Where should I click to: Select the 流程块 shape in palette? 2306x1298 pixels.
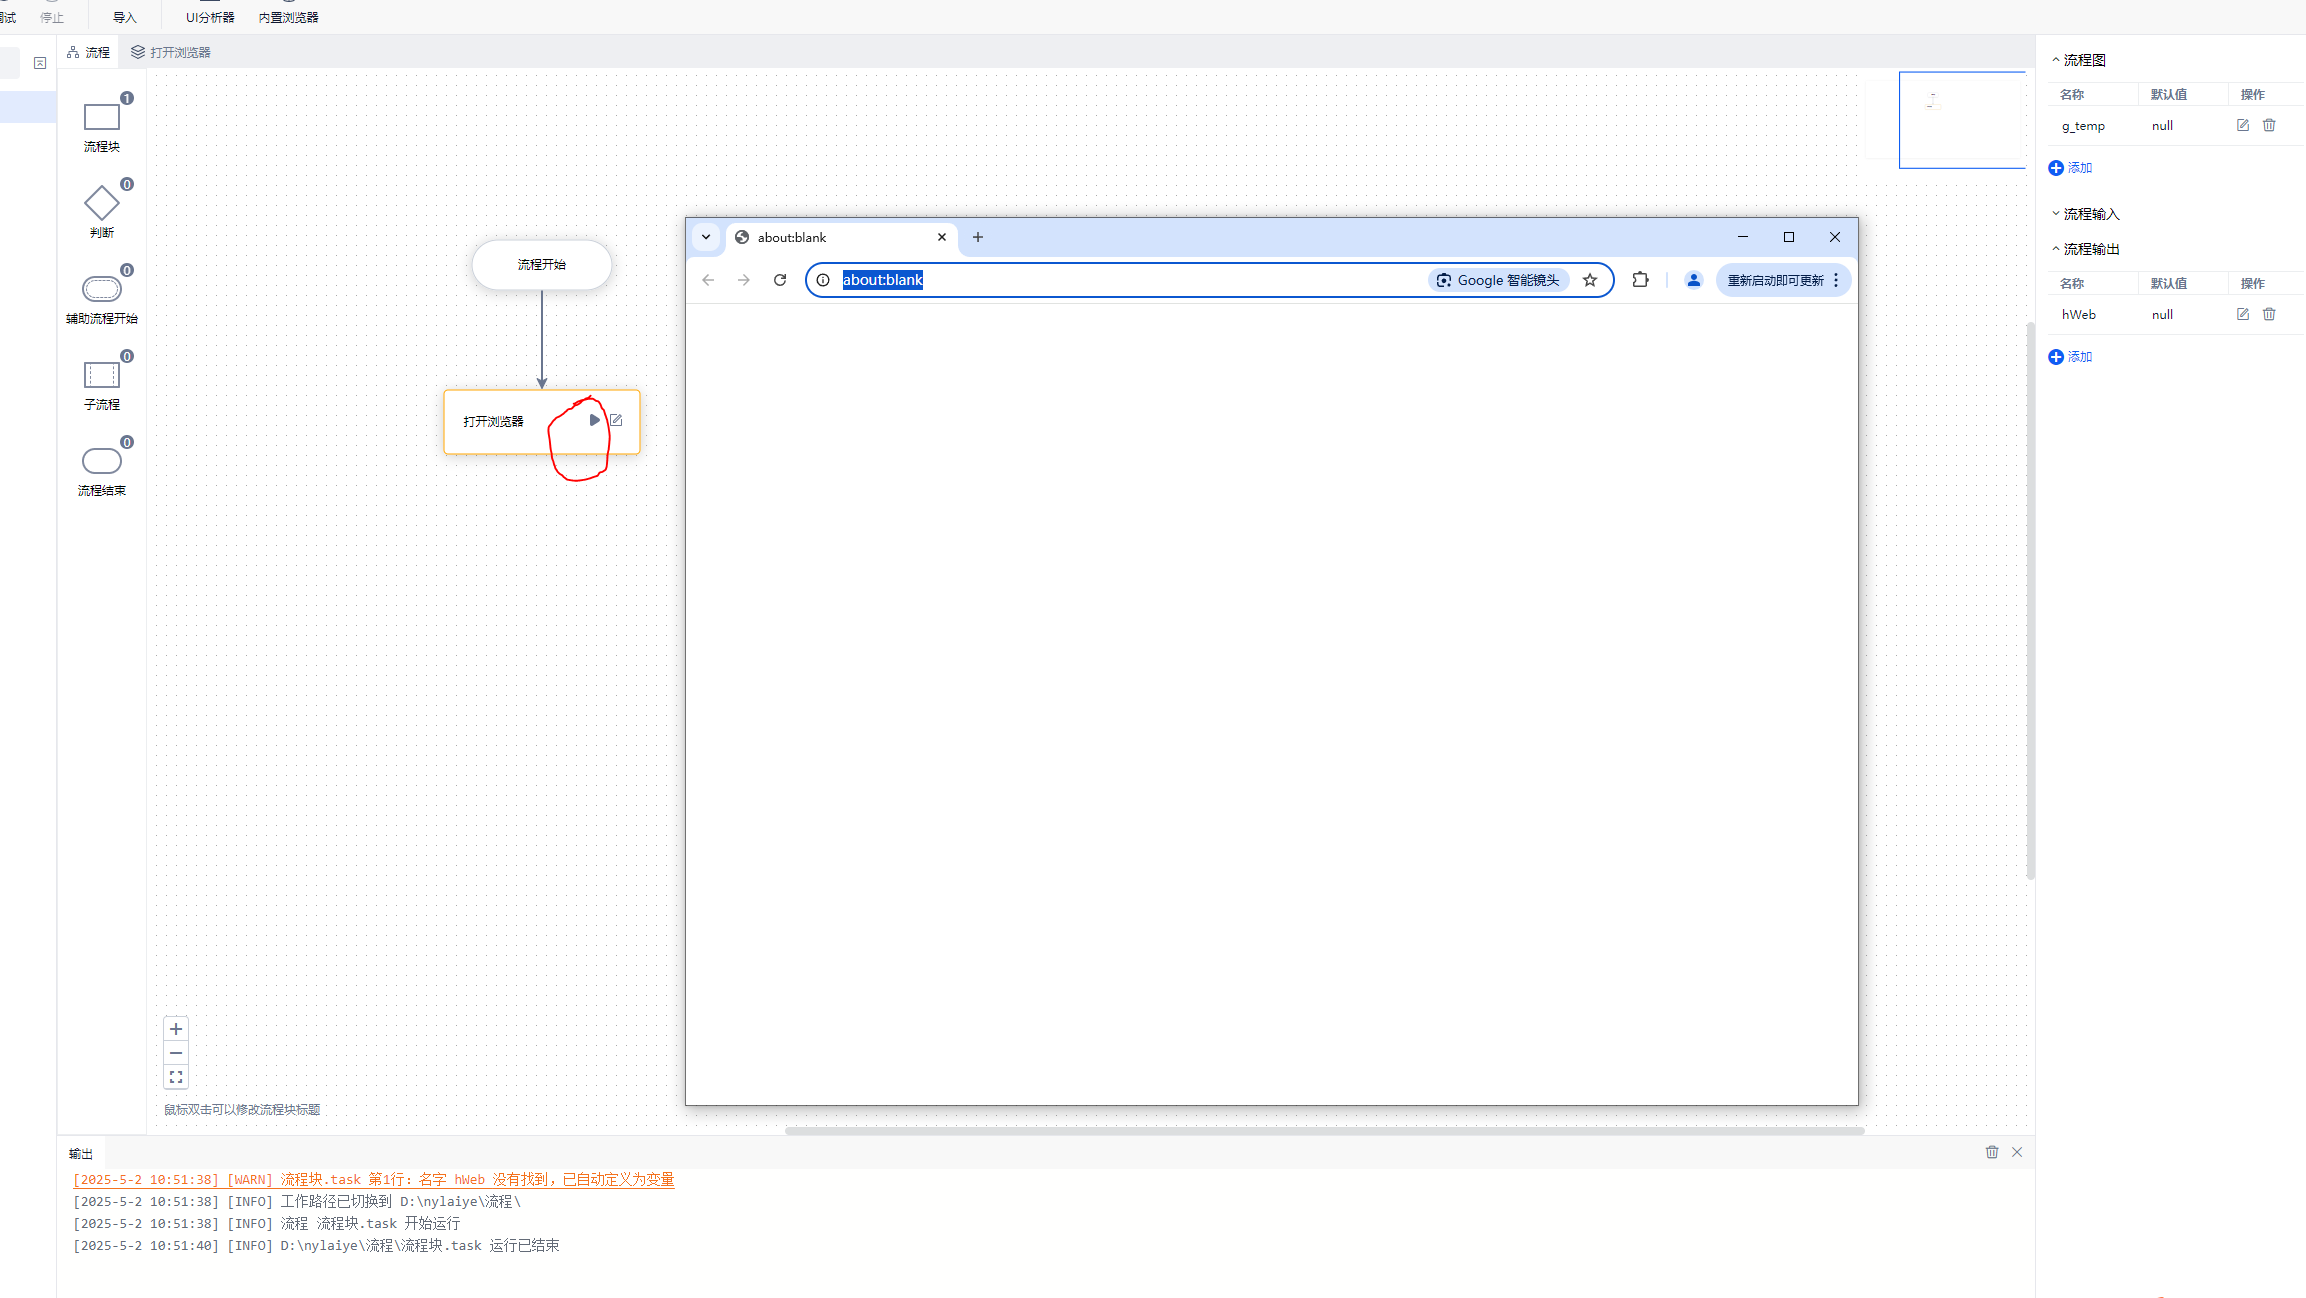coord(101,118)
